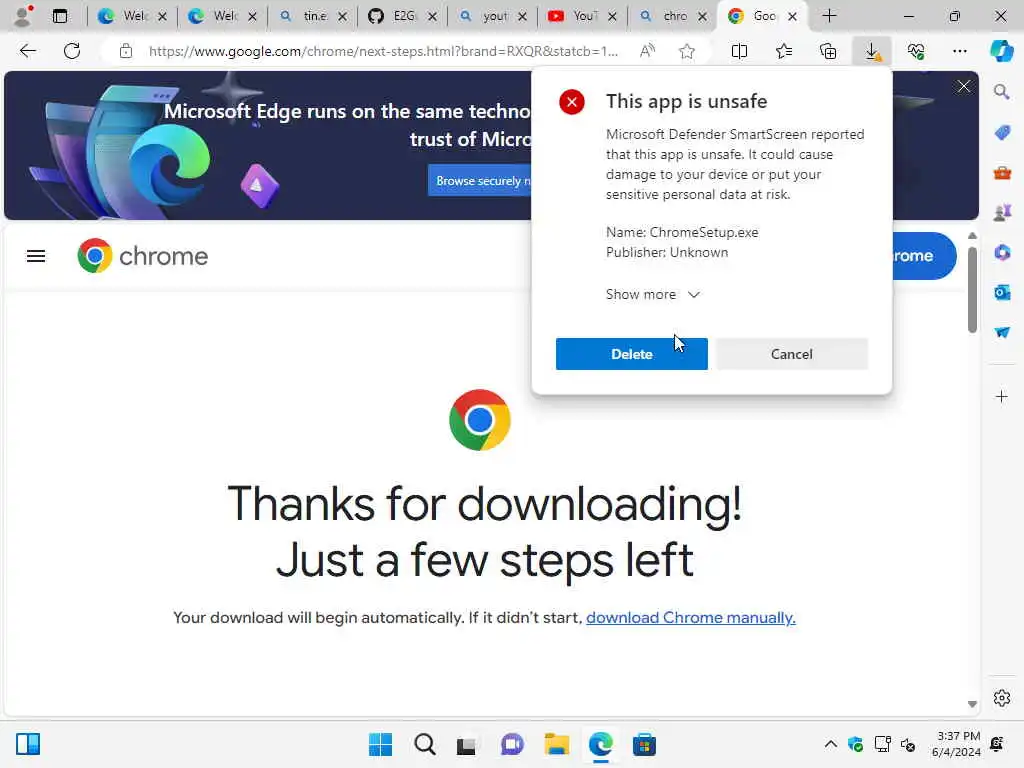Open sidebar Outlook icon
The width and height of the screenshot is (1024, 768).
(x=1002, y=293)
